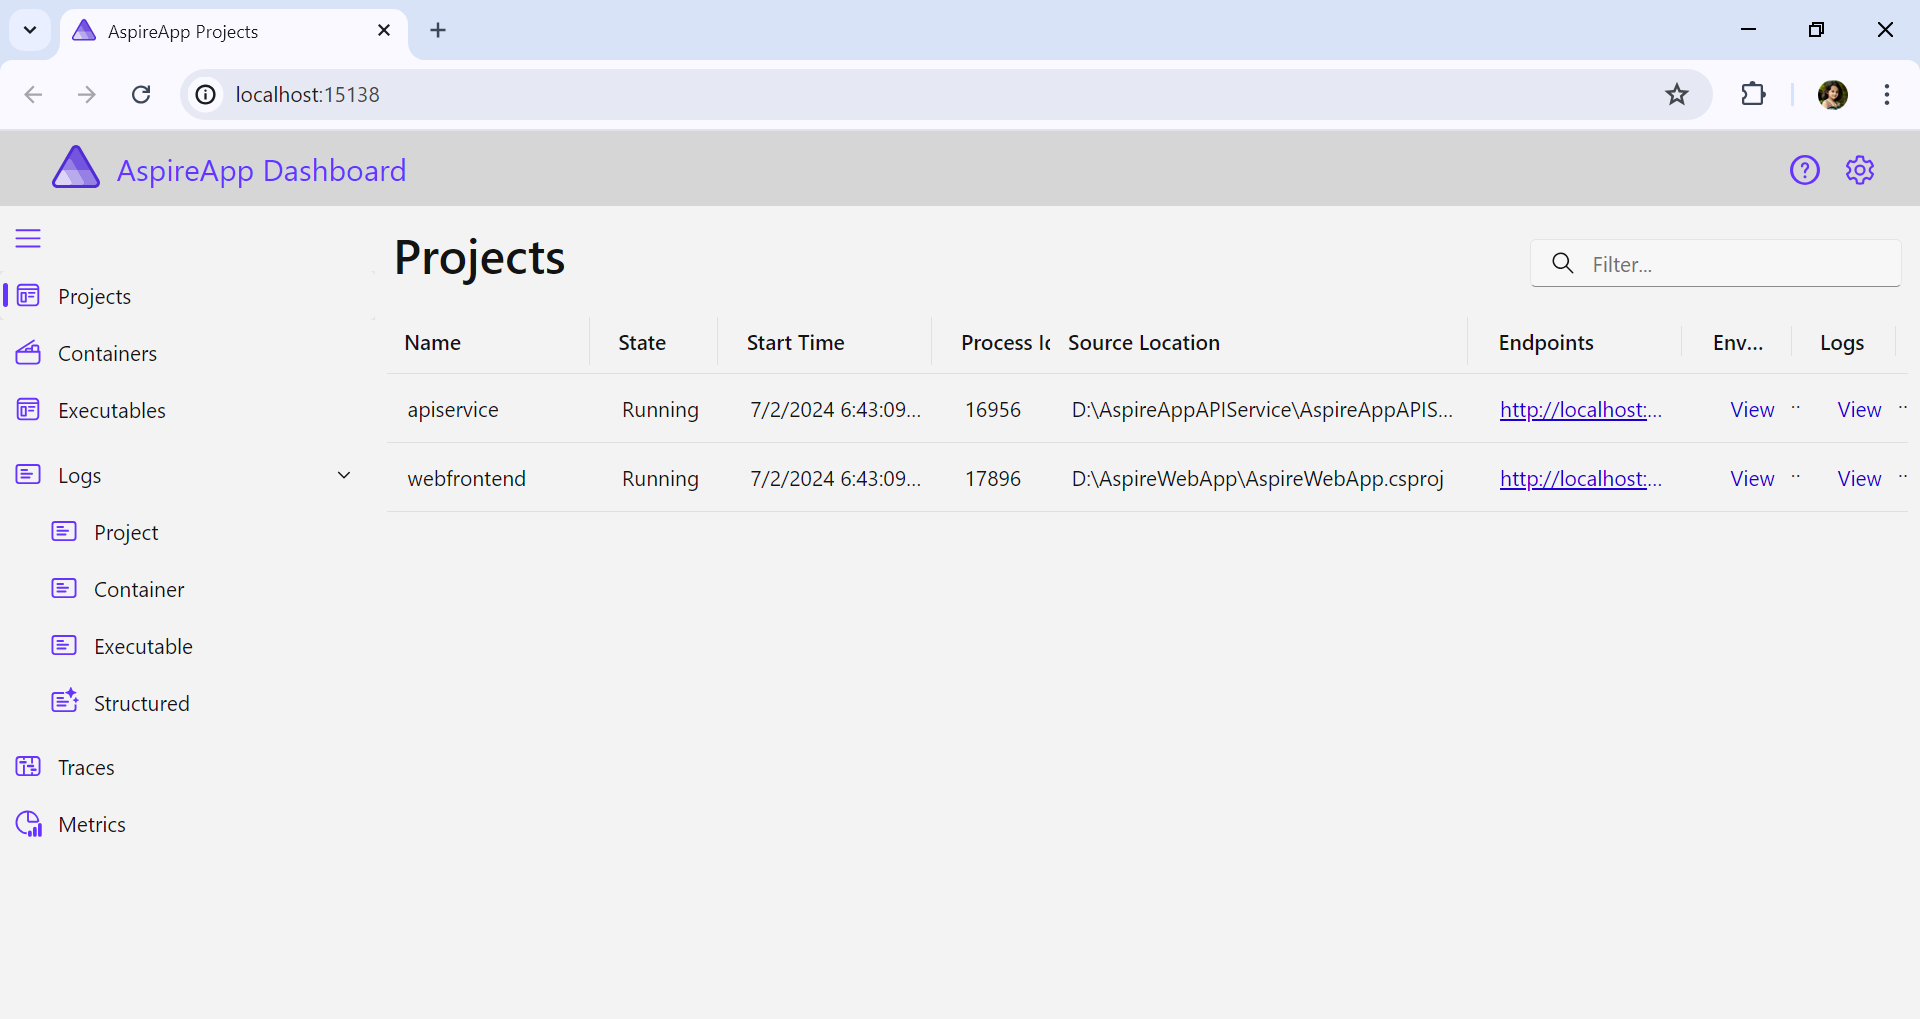
Task: View environment variables for apiservice
Action: [1752, 410]
